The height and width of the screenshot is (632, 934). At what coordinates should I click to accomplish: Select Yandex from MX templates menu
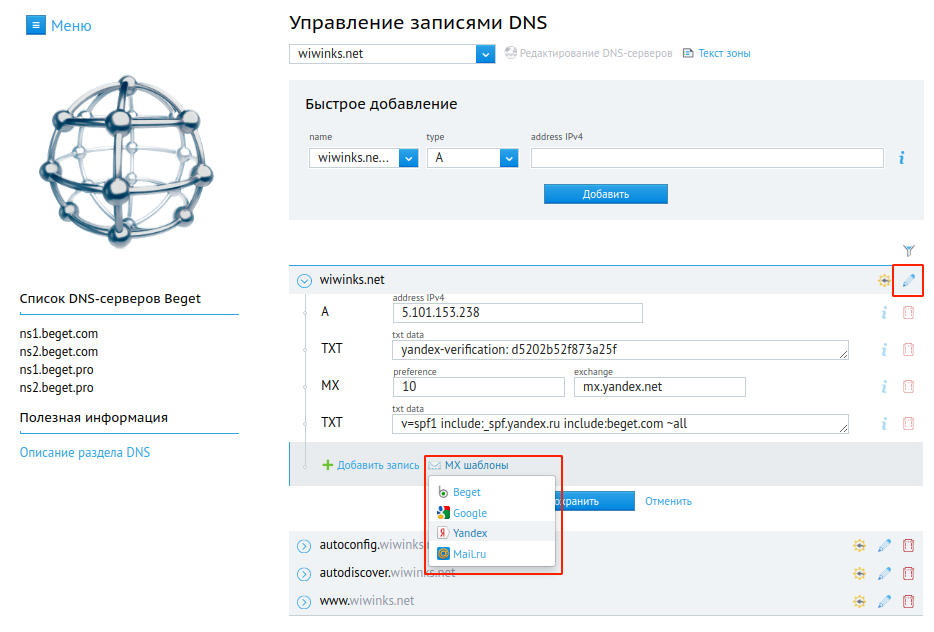[x=470, y=533]
